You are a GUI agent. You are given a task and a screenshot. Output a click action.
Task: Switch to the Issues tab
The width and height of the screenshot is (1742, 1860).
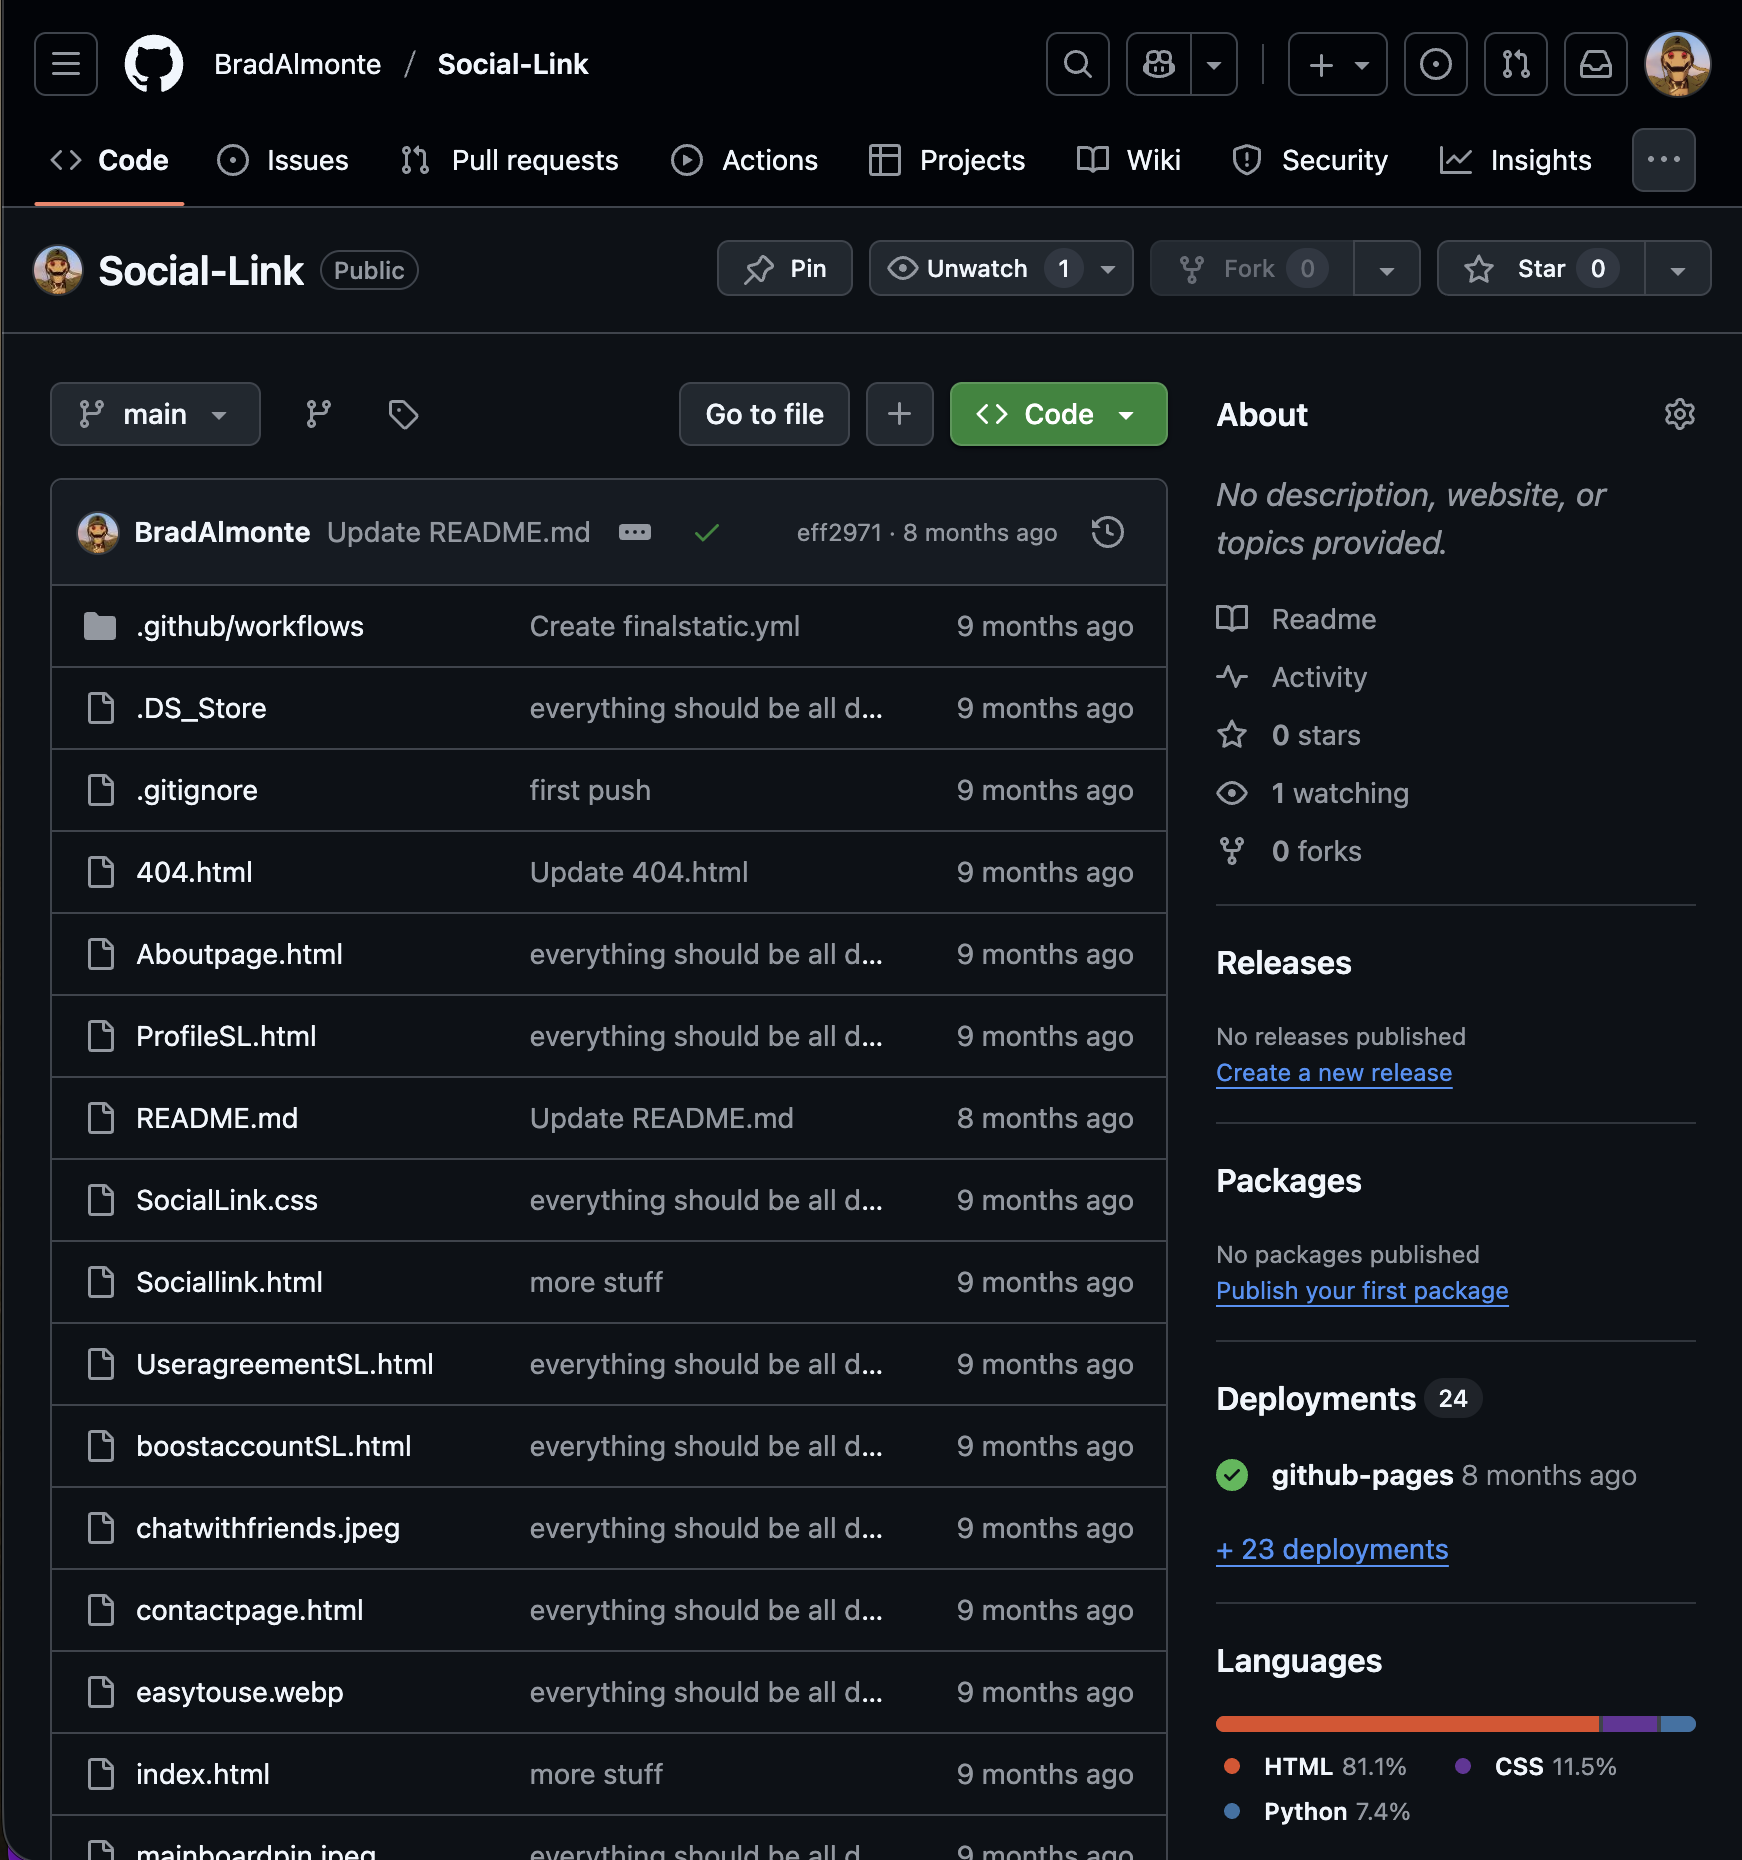click(284, 160)
